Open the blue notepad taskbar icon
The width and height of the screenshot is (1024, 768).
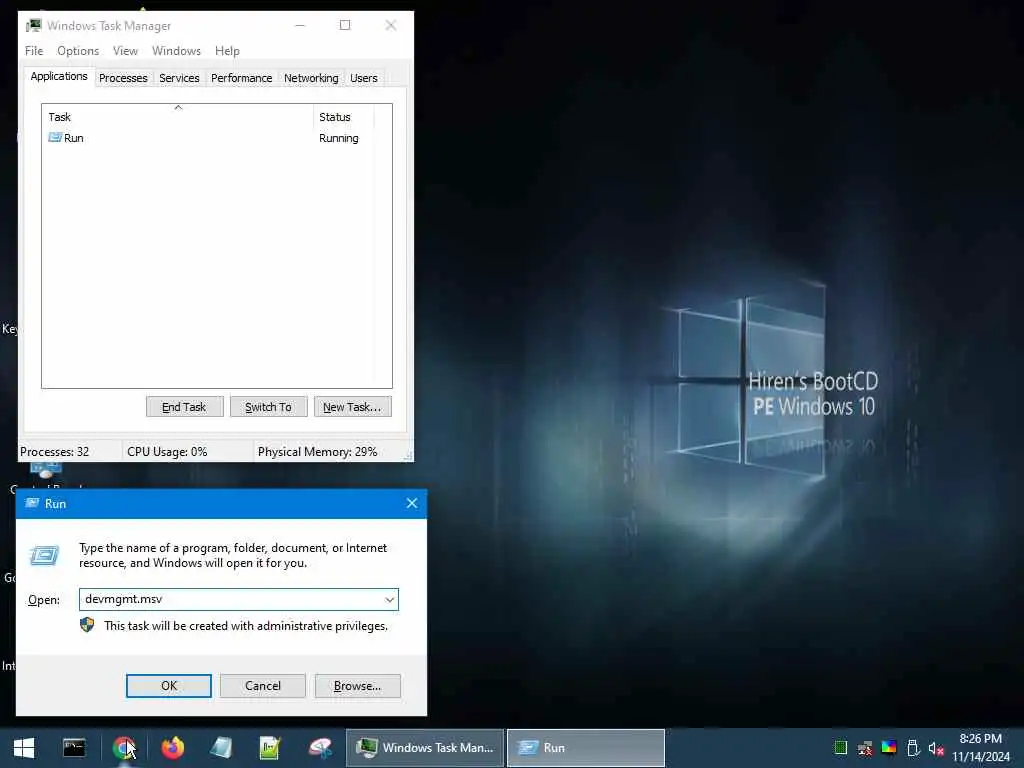(x=221, y=748)
